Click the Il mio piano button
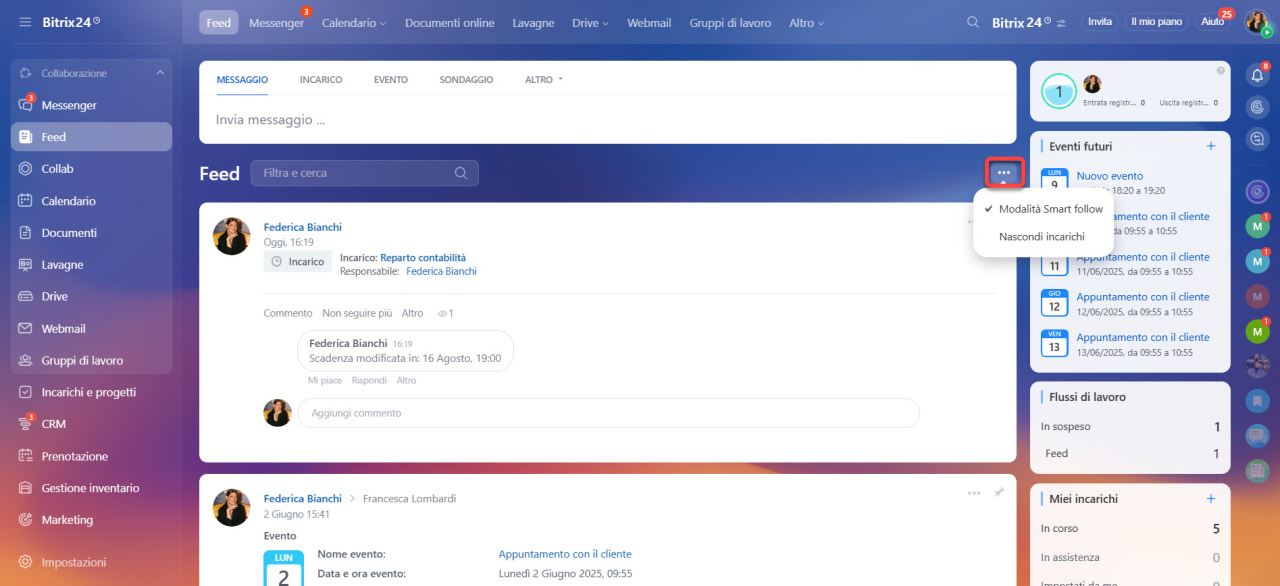Viewport: 1280px width, 586px height. point(1156,22)
